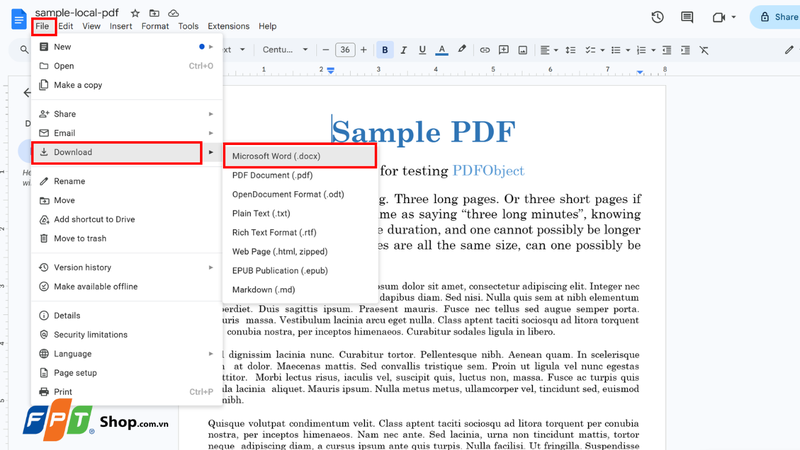Insert an image from toolbar
The width and height of the screenshot is (800, 450).
click(522, 50)
